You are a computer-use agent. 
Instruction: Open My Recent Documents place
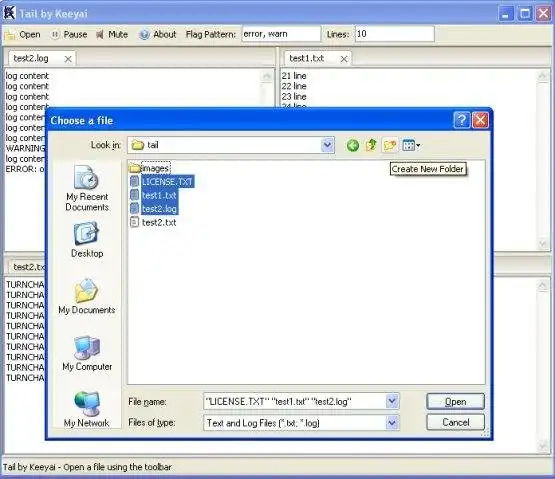[87, 189]
